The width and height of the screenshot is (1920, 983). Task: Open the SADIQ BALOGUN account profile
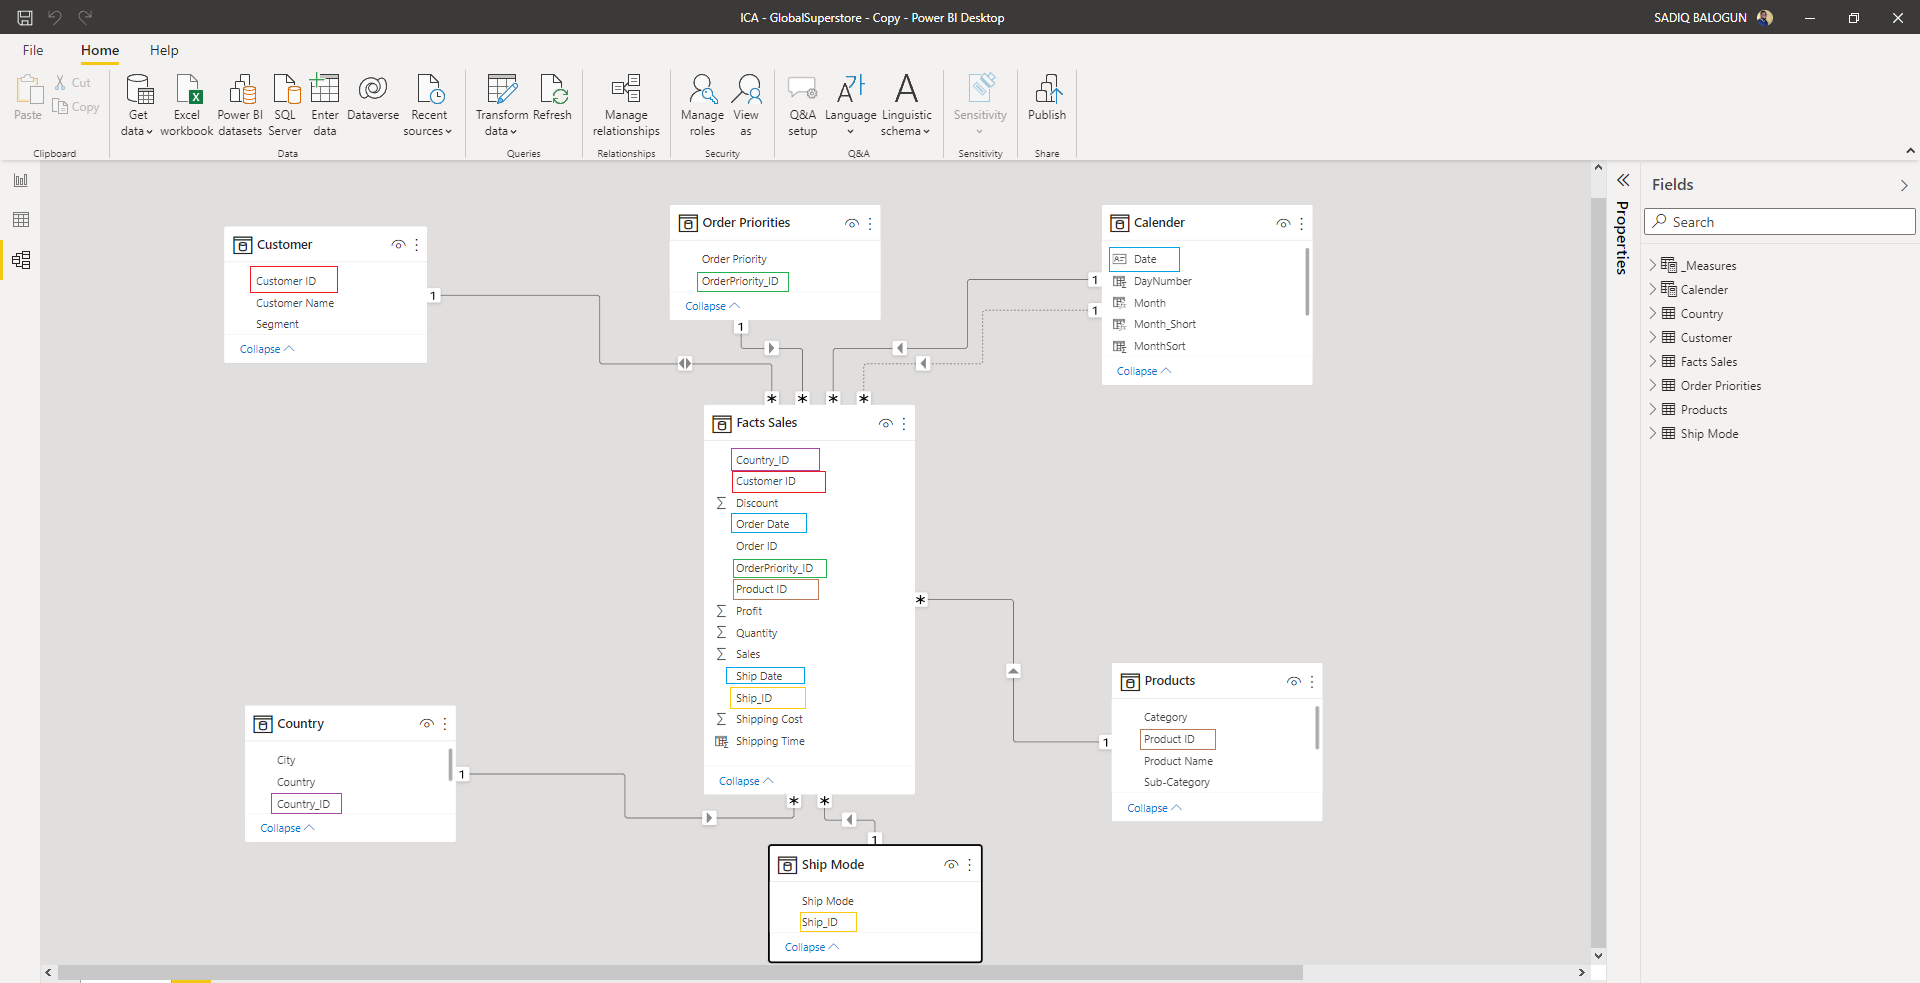click(x=1712, y=17)
